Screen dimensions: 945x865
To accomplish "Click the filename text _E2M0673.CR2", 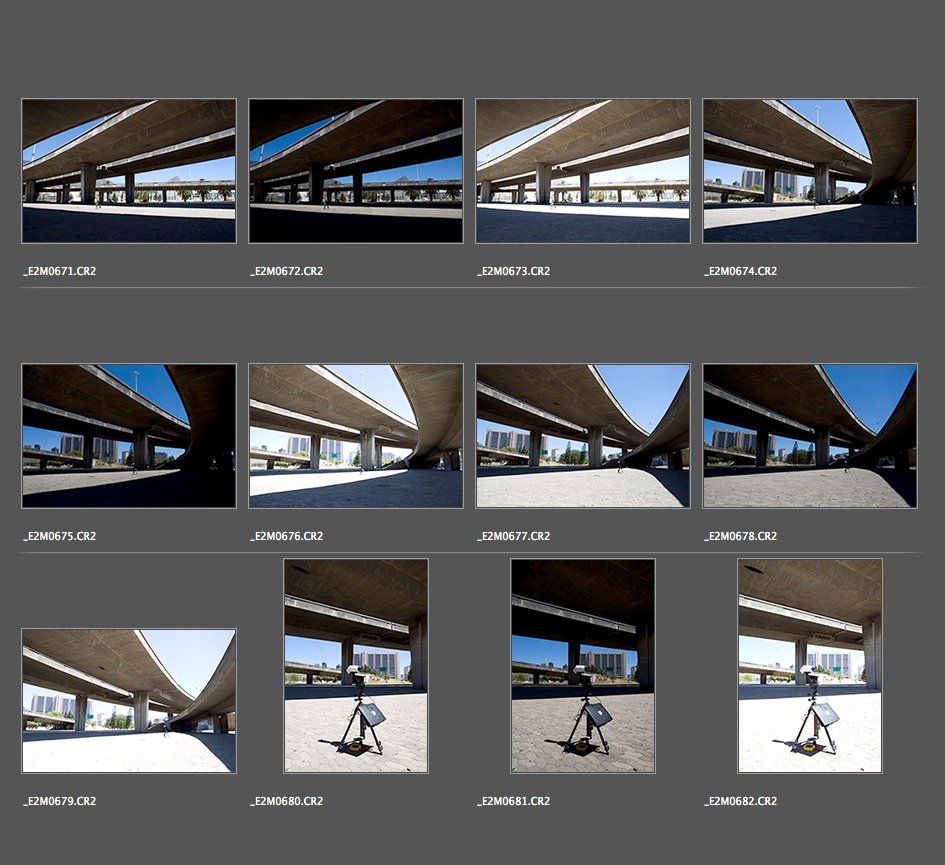I will (x=514, y=271).
